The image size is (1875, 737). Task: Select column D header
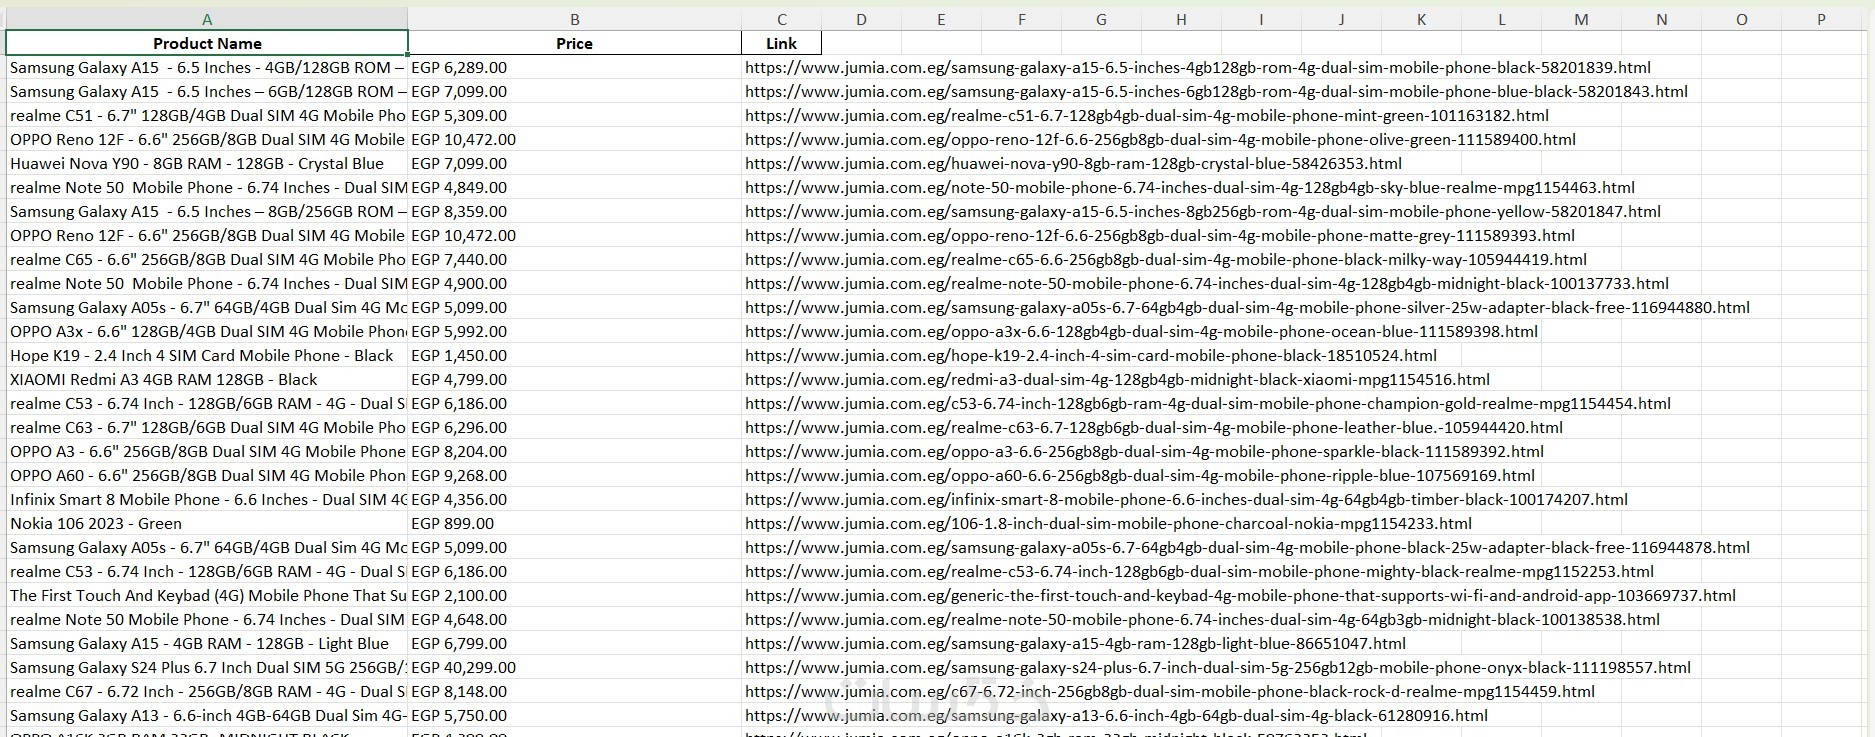click(861, 19)
